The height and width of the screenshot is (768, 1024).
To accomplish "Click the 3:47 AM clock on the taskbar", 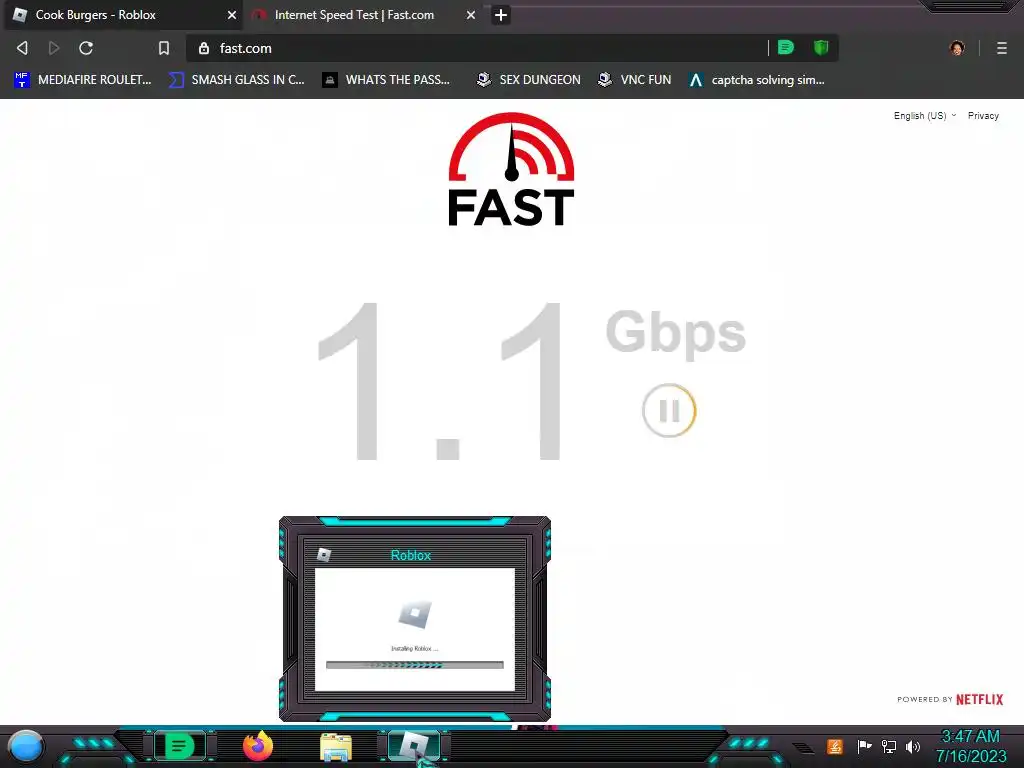I will click(x=971, y=737).
